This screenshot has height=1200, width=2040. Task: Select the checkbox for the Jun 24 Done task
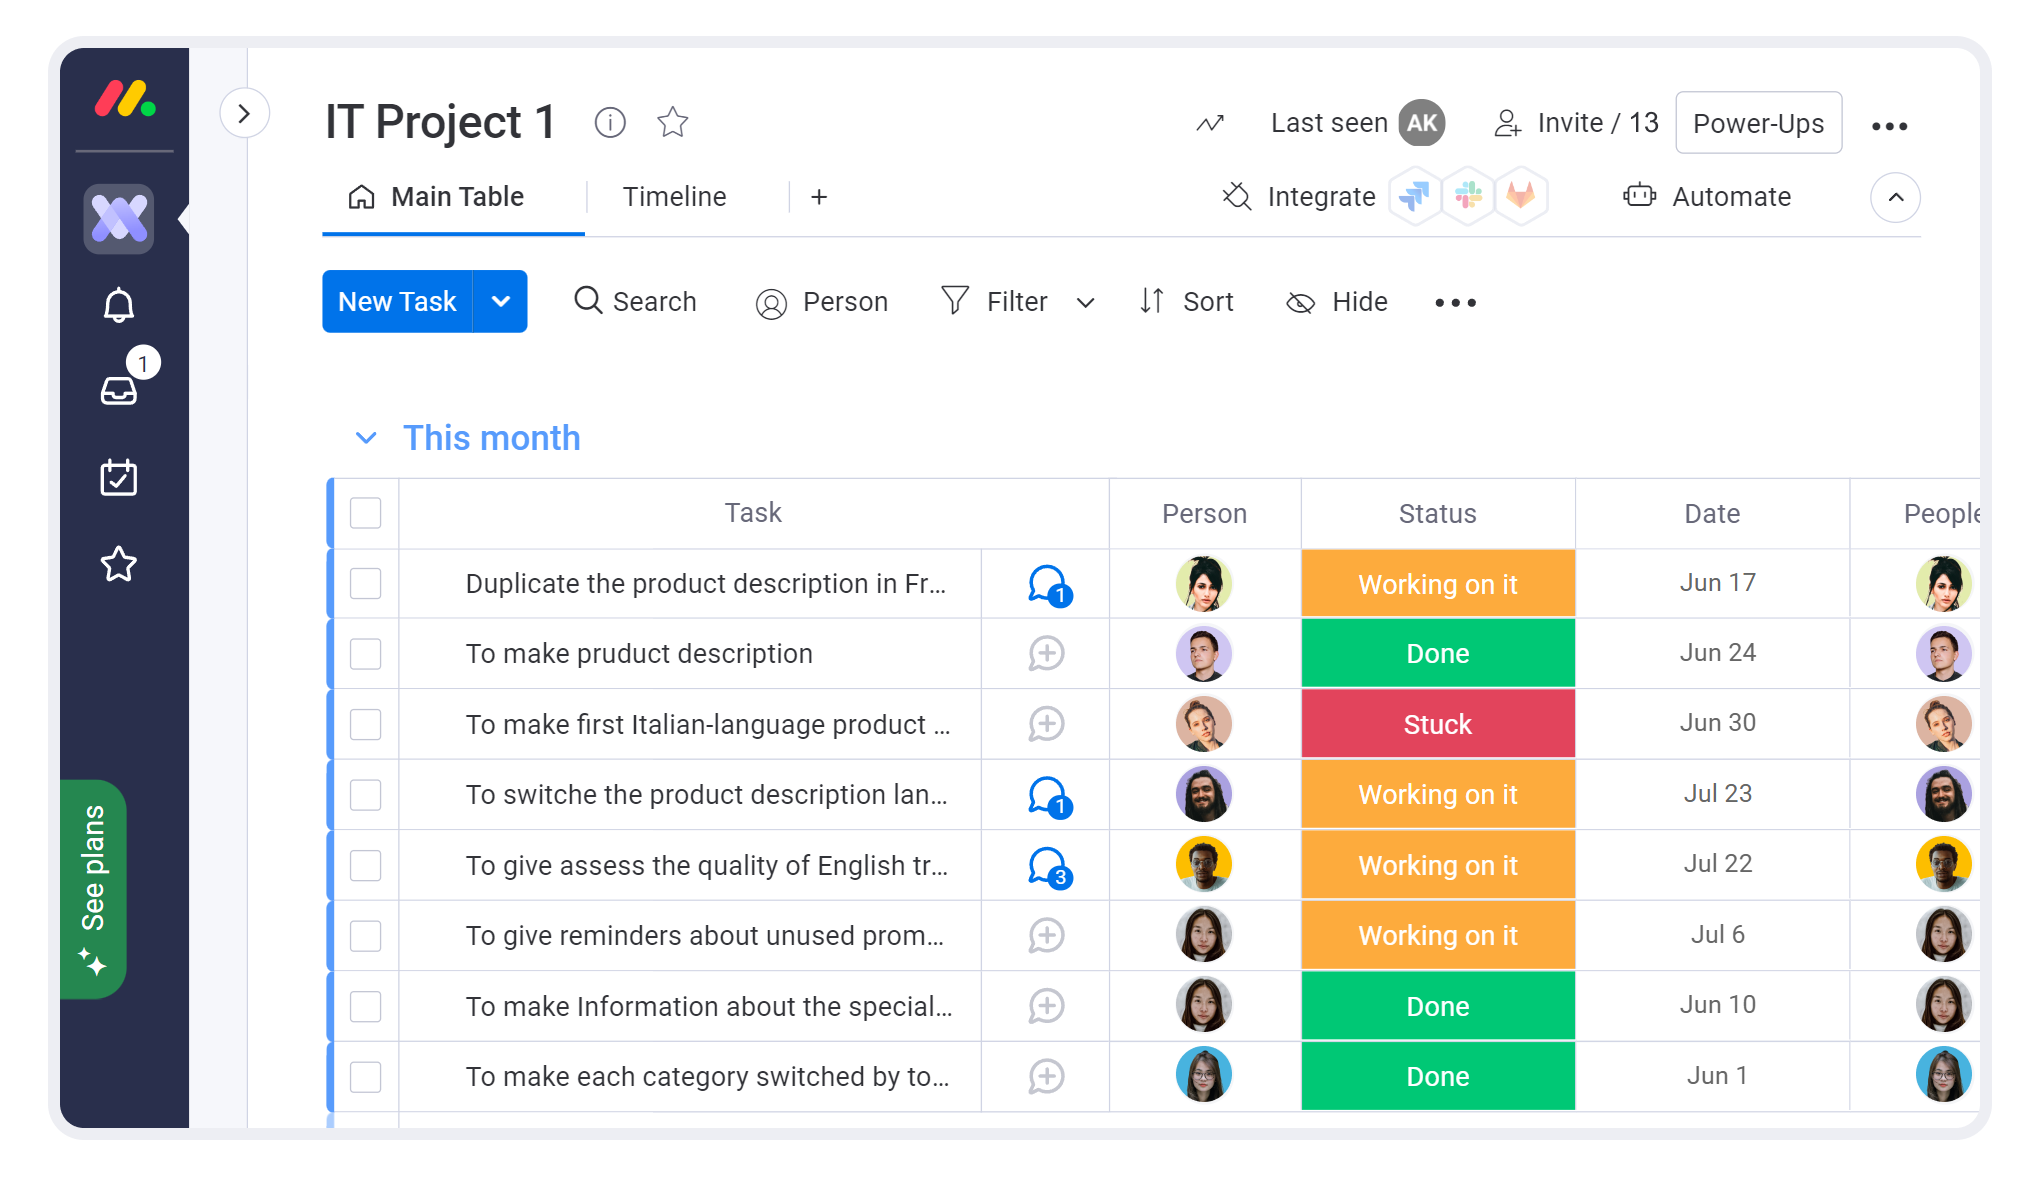click(x=365, y=653)
